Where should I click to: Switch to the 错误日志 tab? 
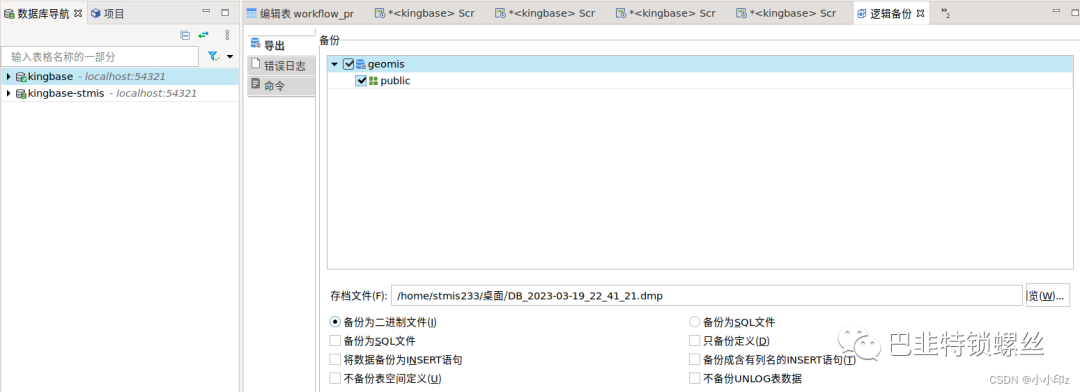(281, 65)
